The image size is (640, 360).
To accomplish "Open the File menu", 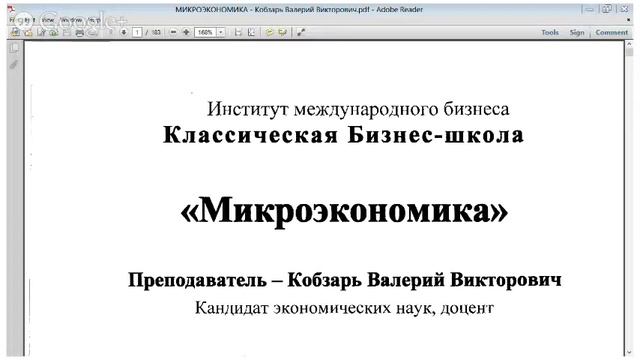I will [12, 20].
